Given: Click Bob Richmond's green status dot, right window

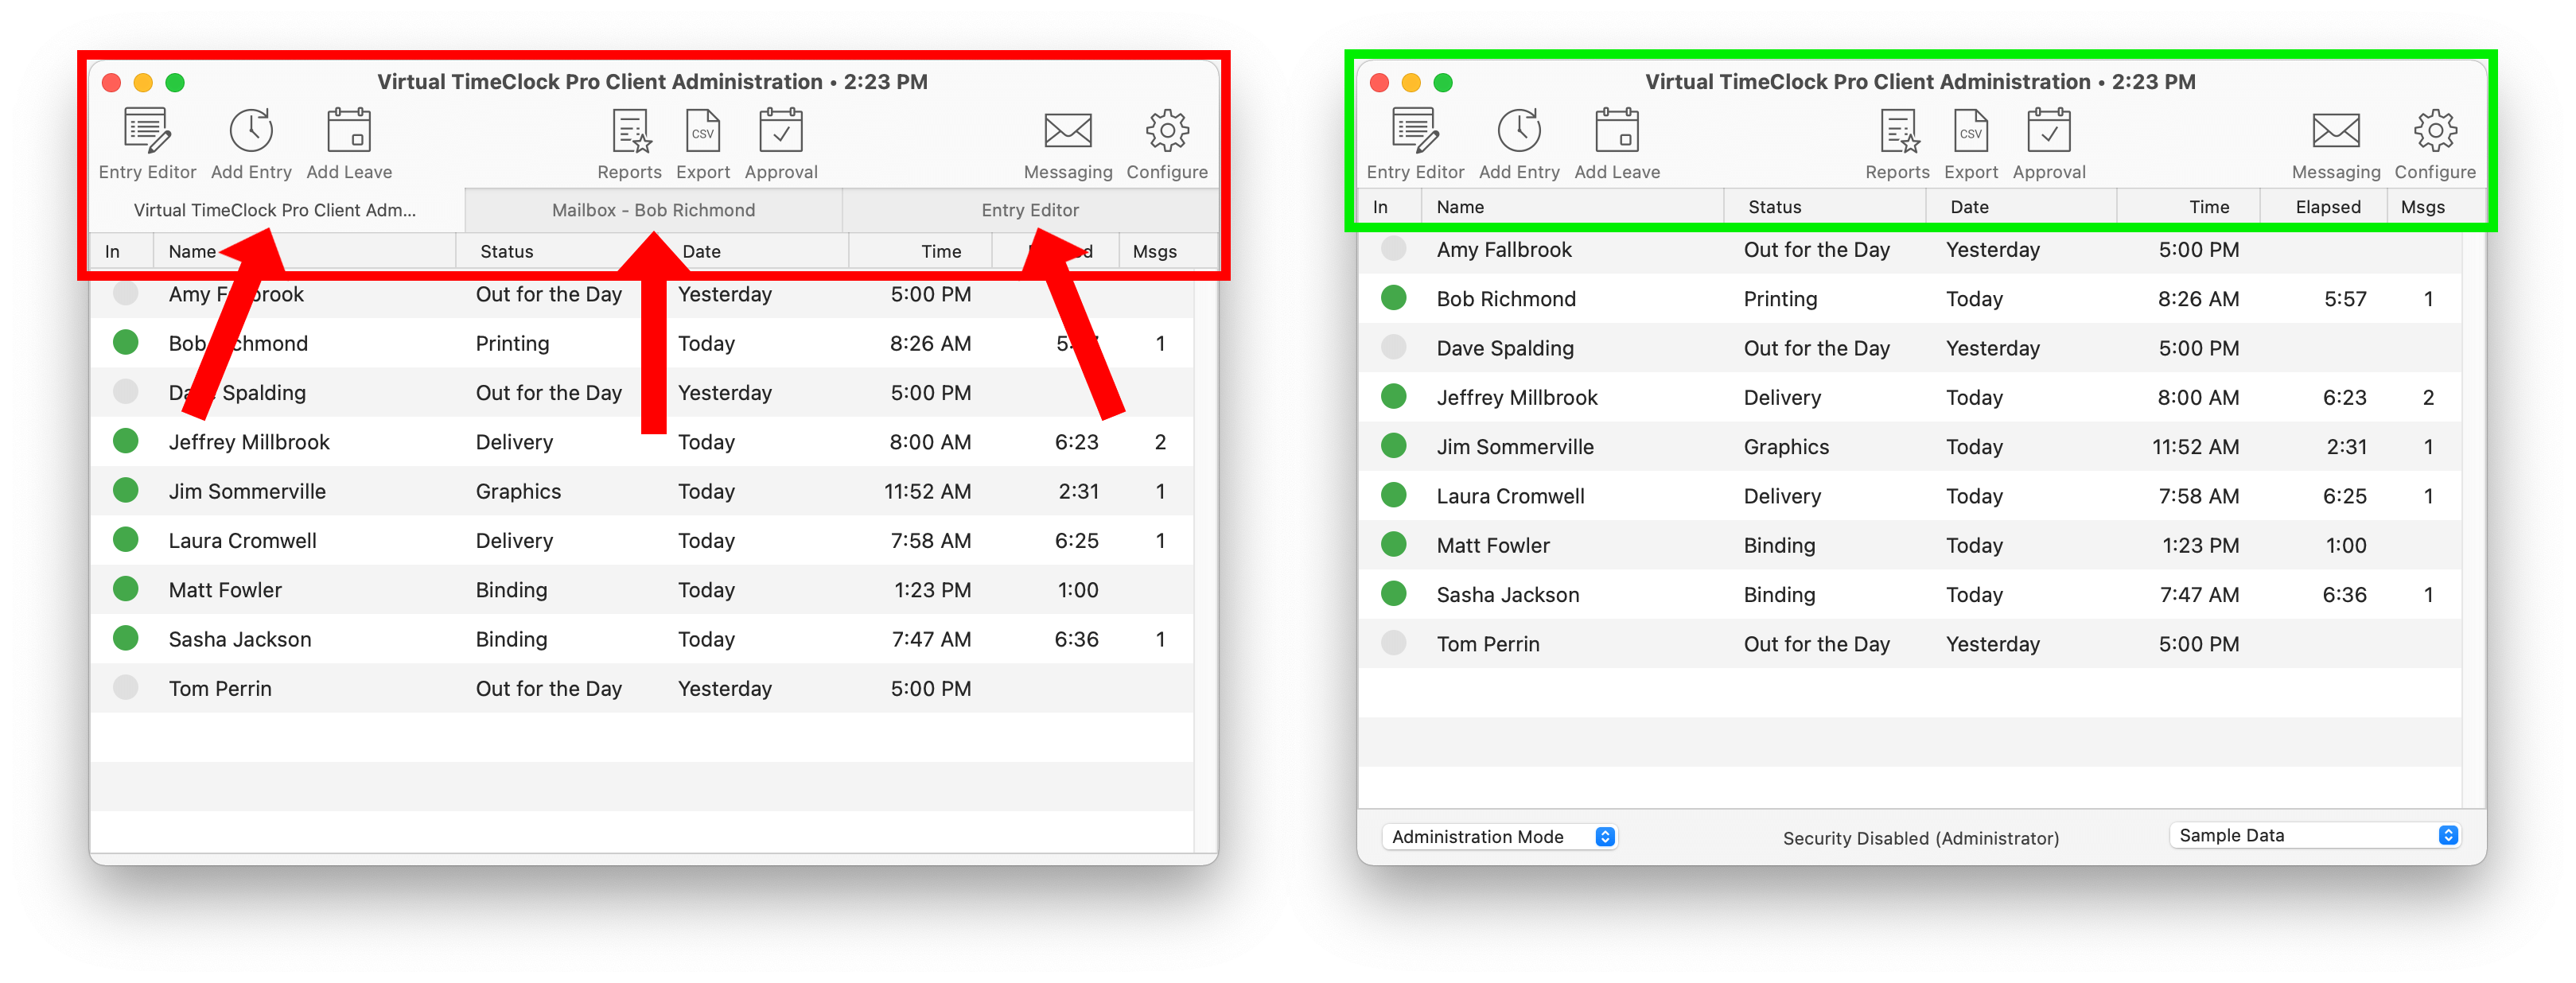Looking at the screenshot, I should click(x=1393, y=297).
